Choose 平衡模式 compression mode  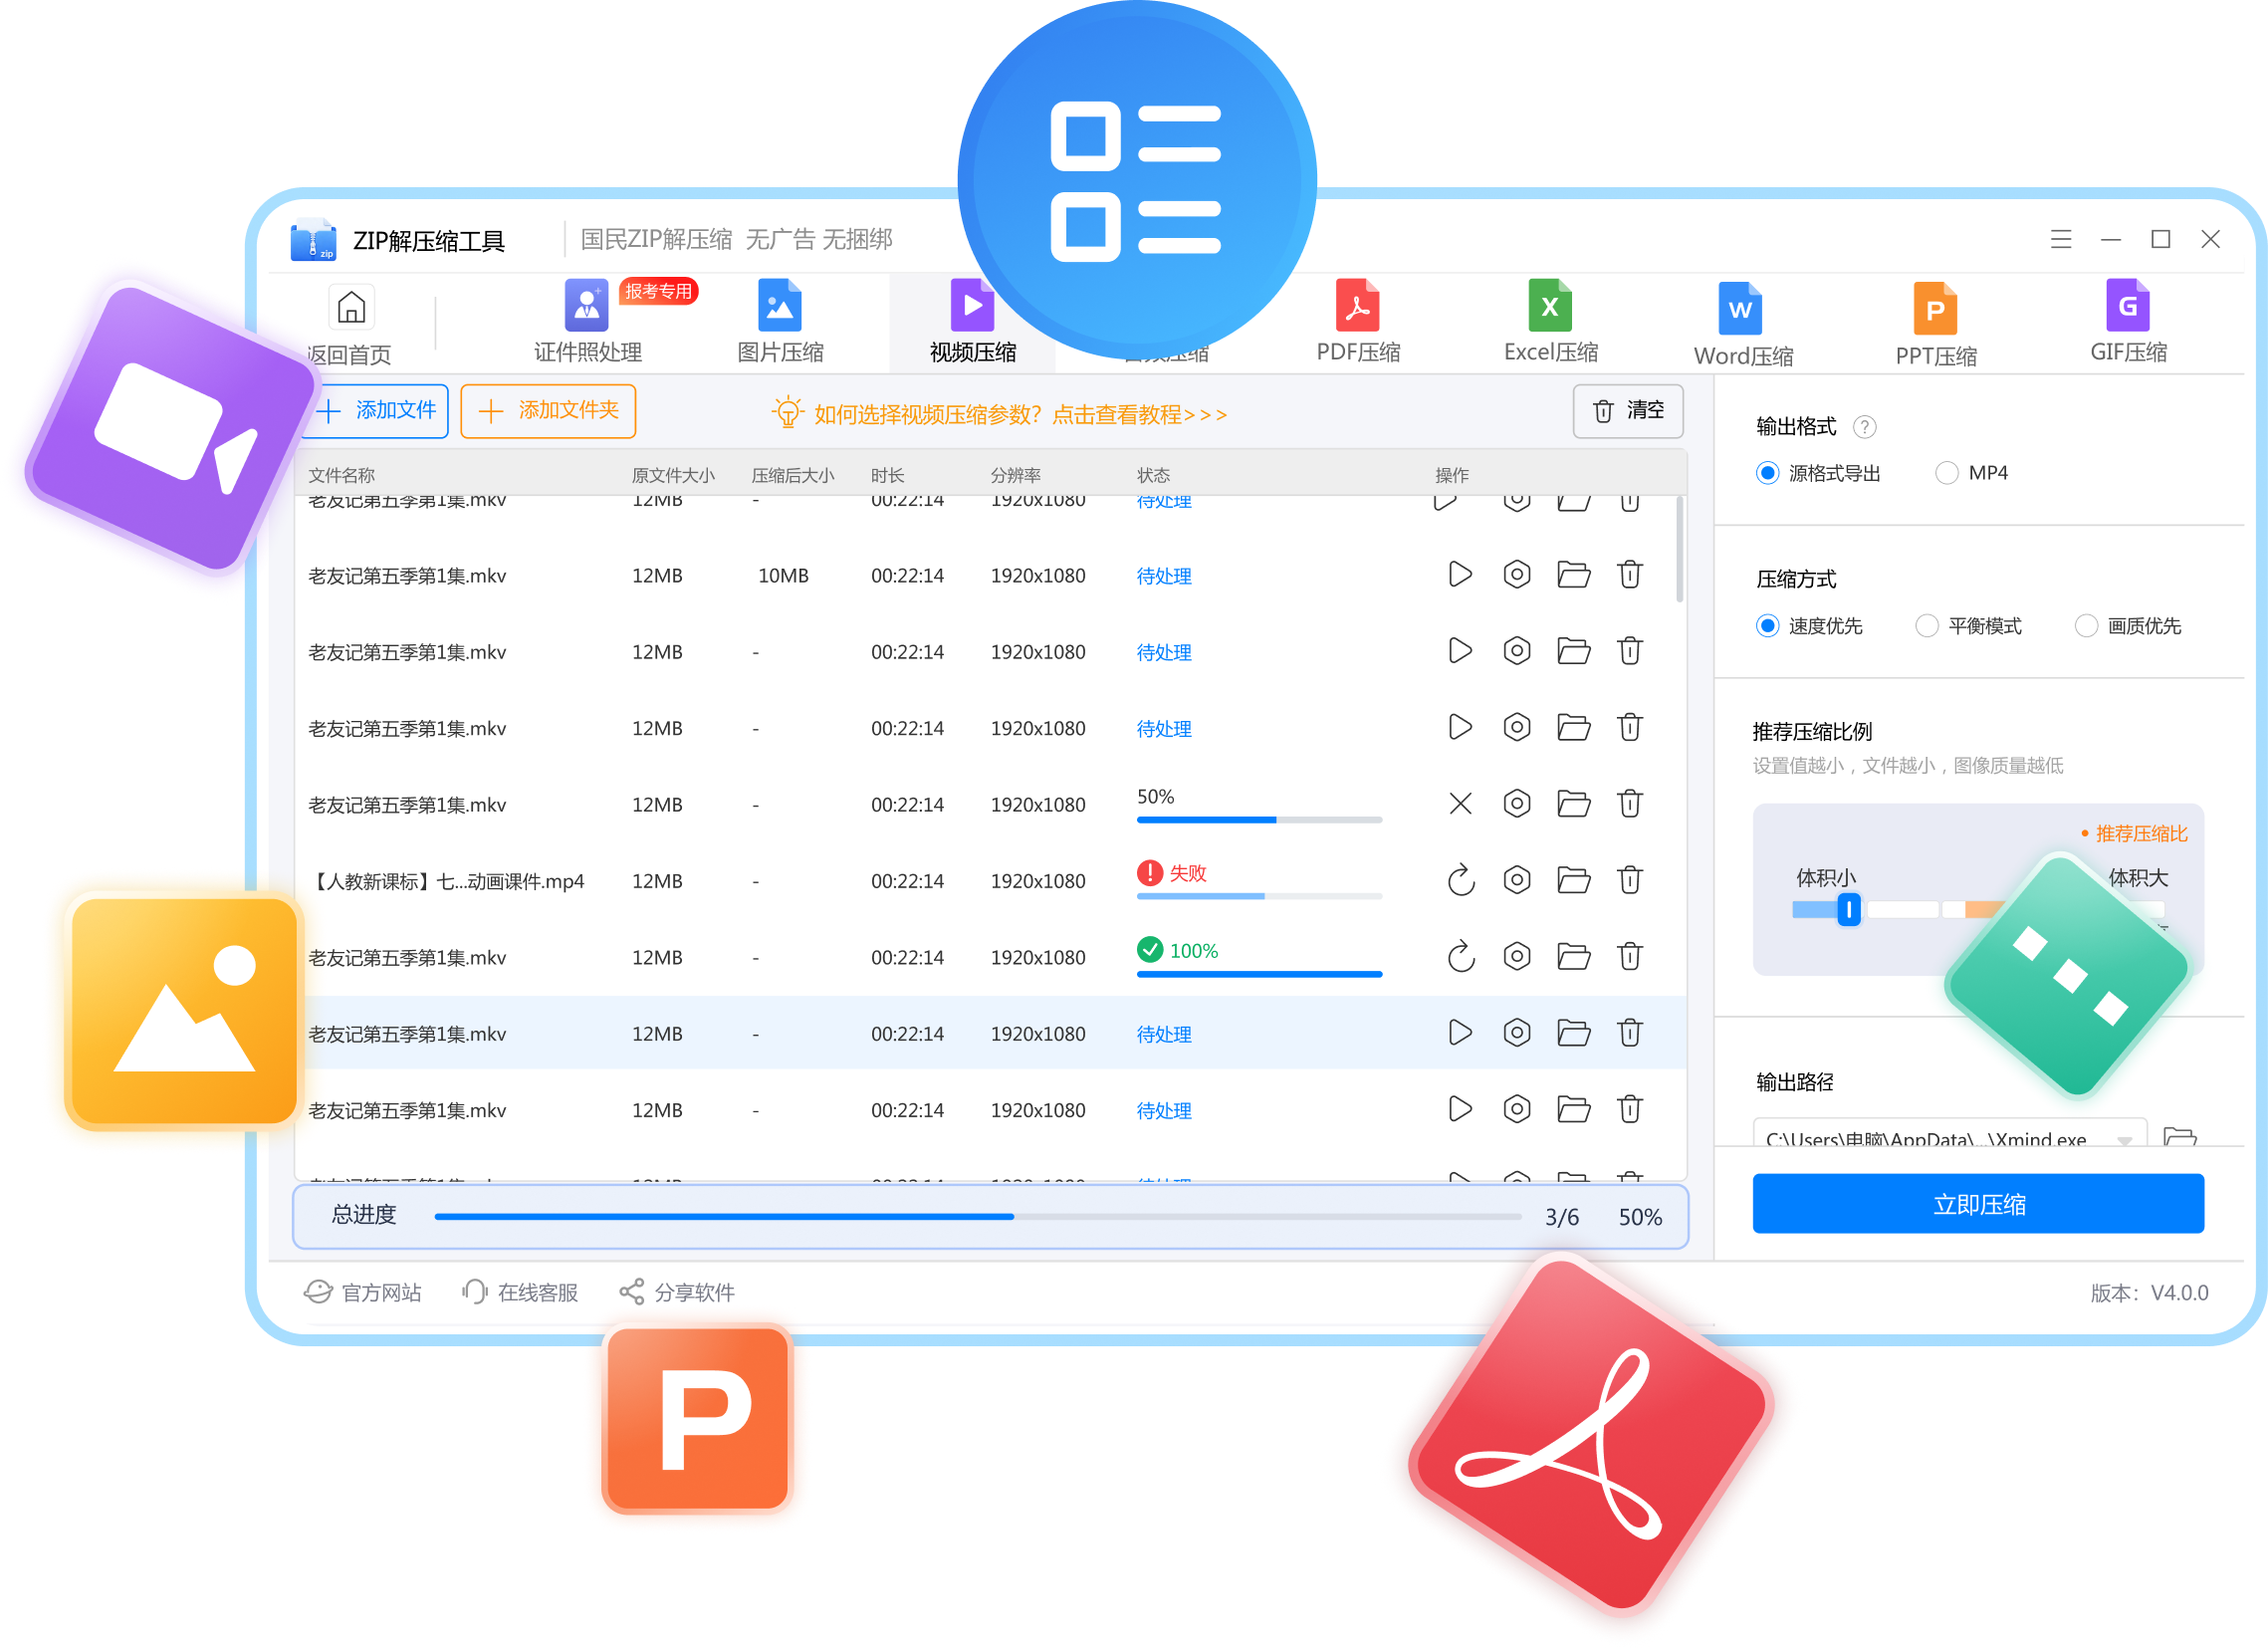coord(1968,626)
